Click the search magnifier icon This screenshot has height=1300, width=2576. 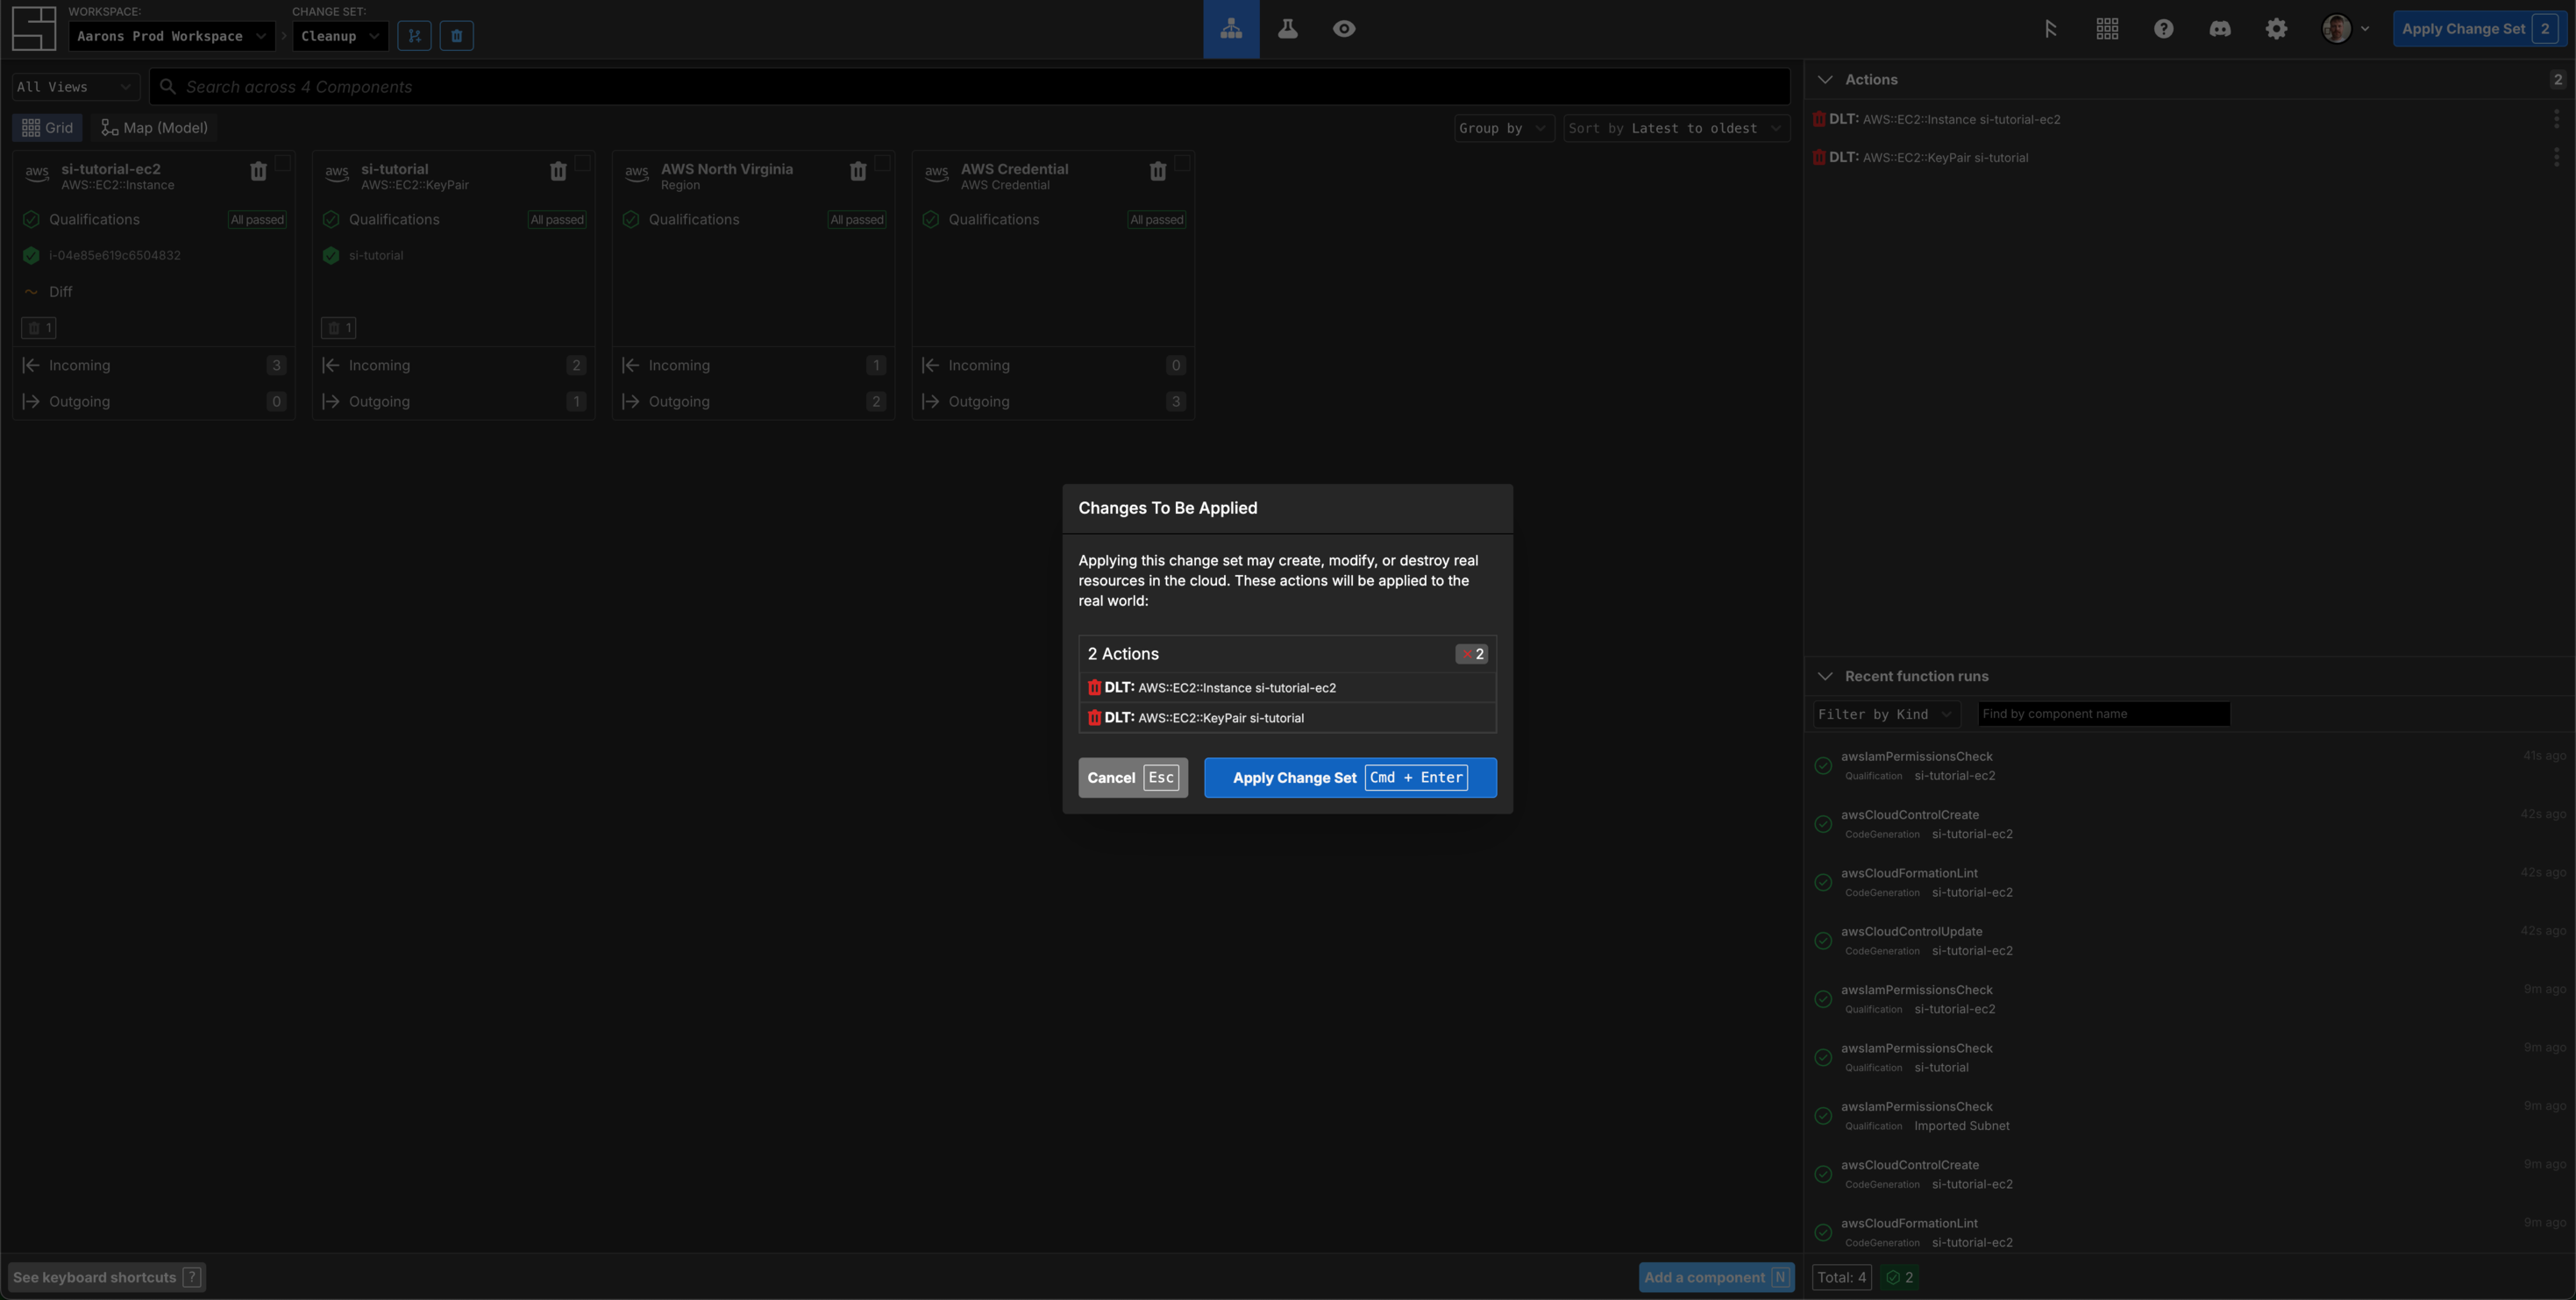click(x=168, y=87)
